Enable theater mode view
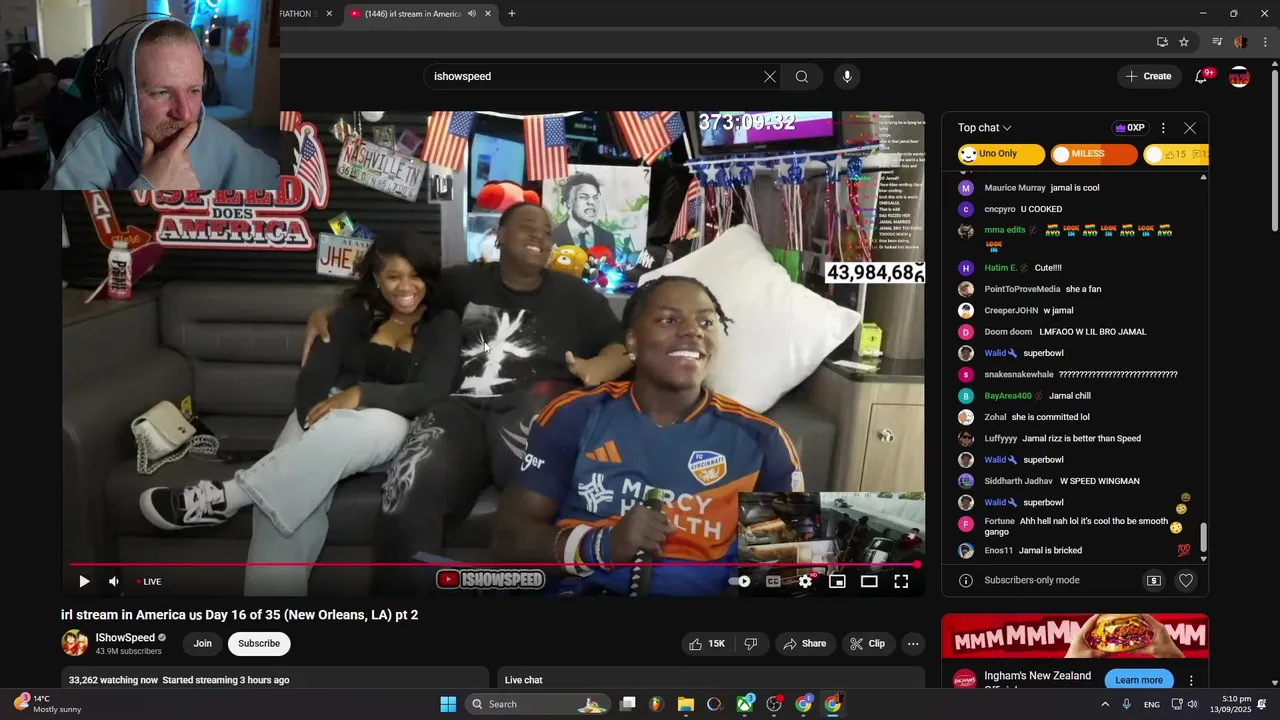1280x720 pixels. (869, 581)
